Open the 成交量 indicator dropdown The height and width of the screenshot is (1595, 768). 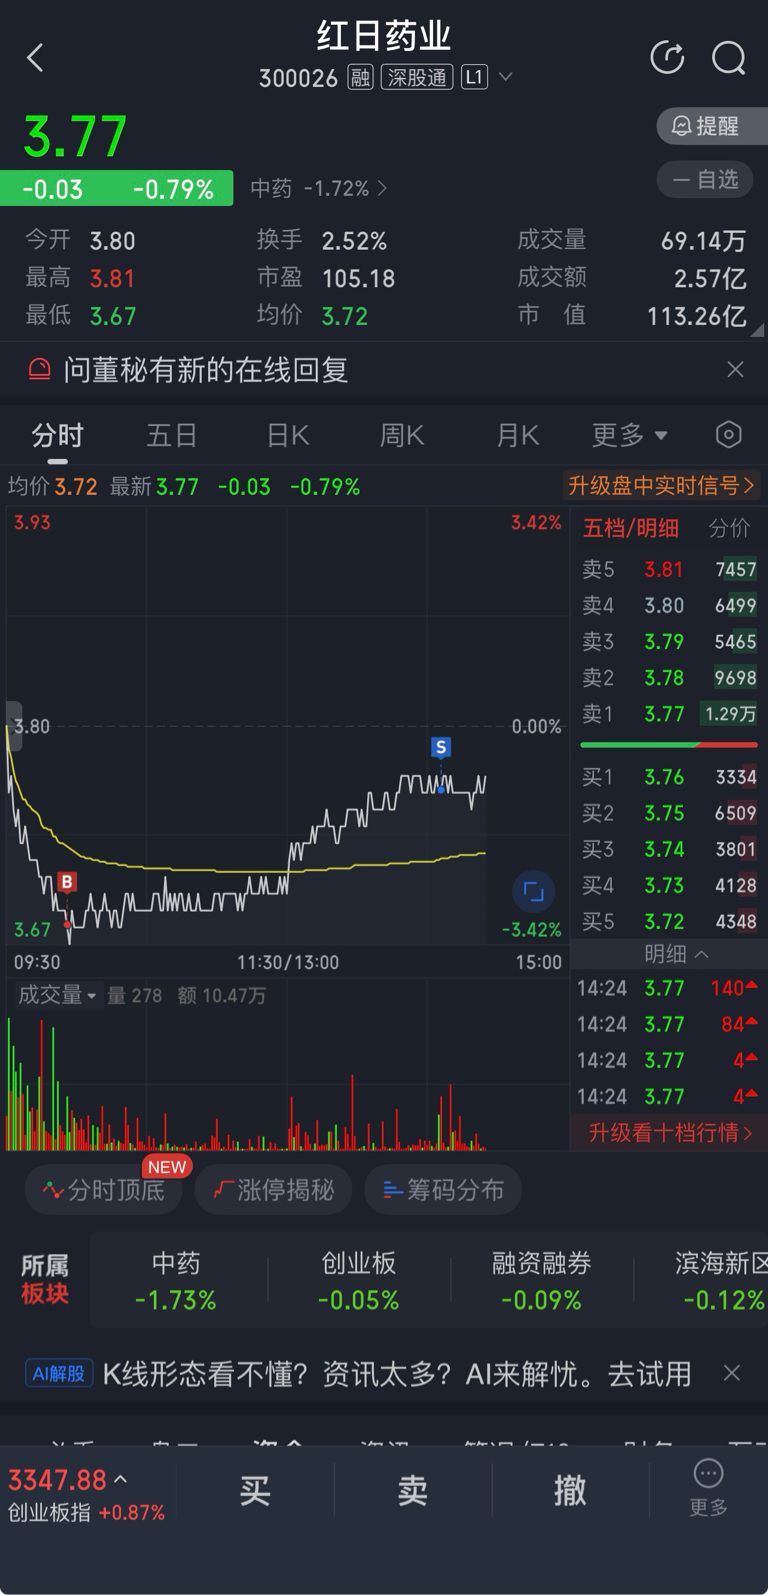coord(57,995)
